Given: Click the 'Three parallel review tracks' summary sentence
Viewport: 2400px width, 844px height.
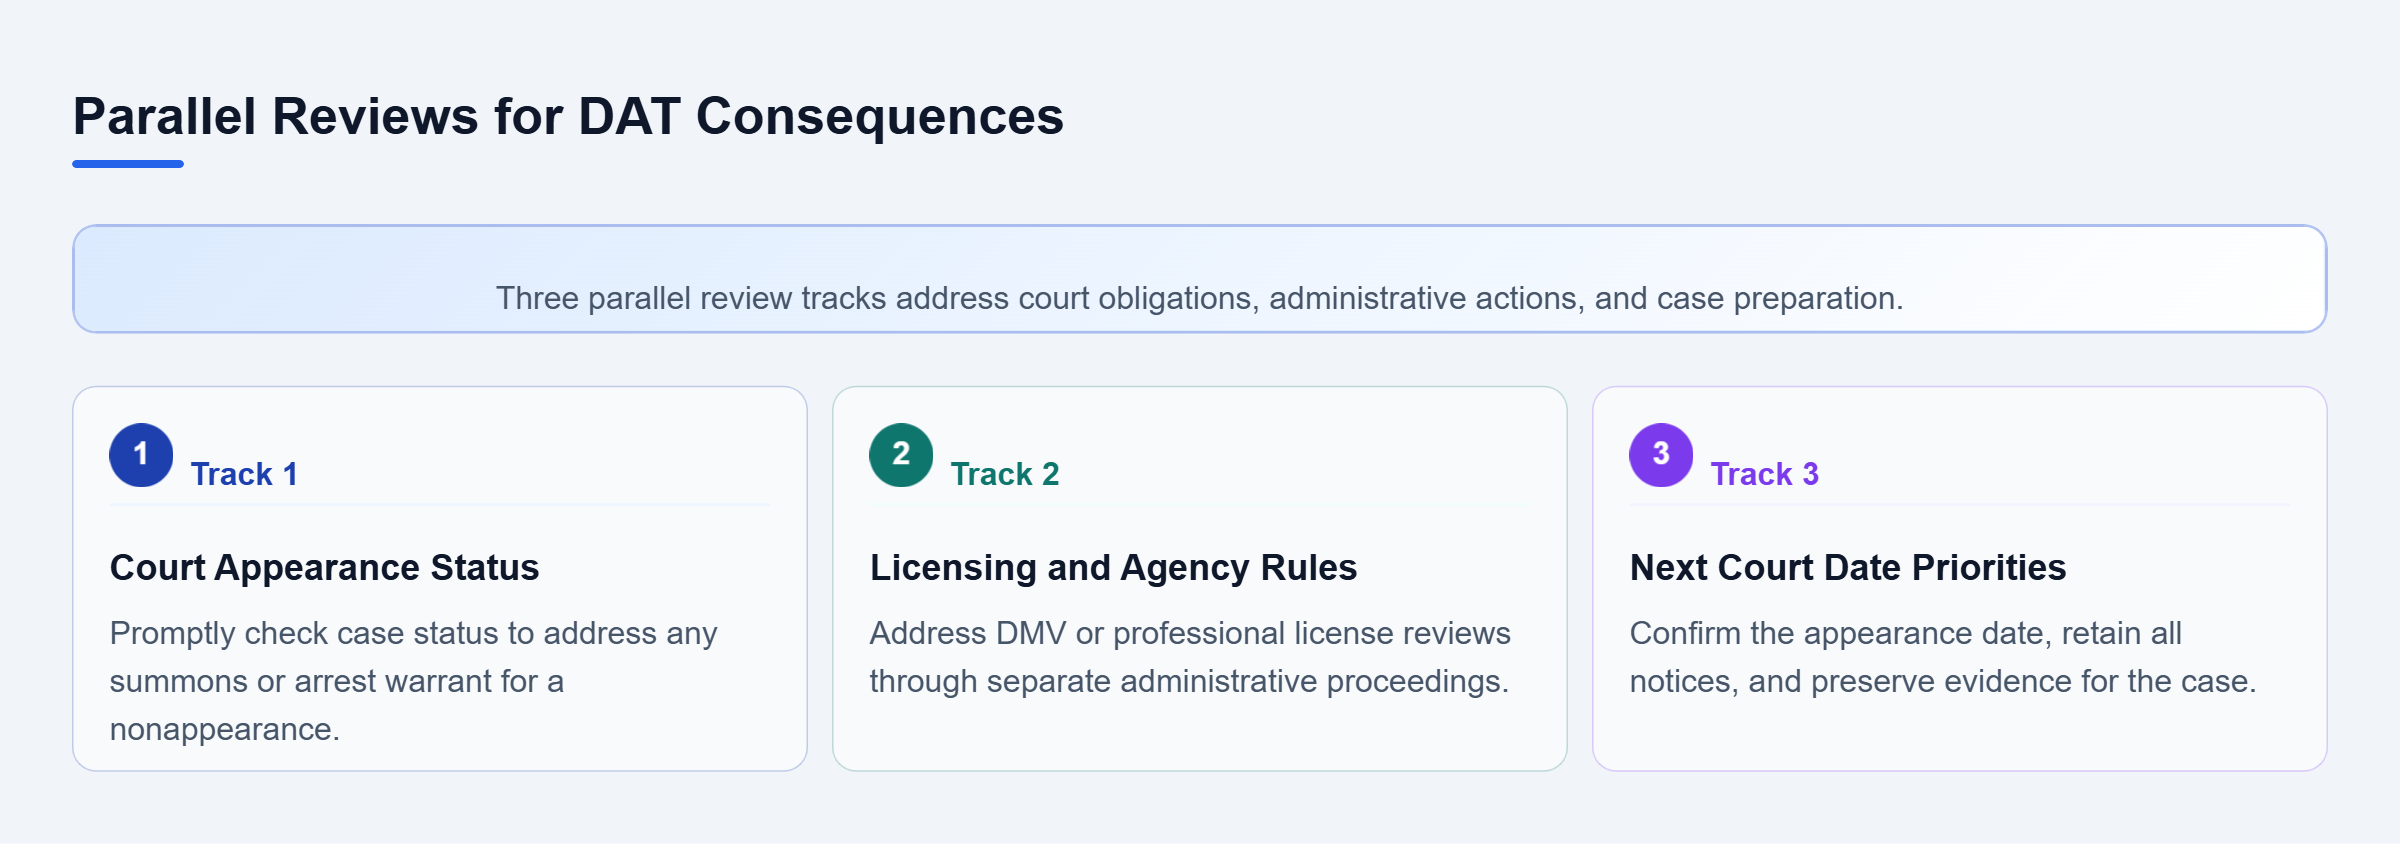Looking at the screenshot, I should coord(1200,298).
